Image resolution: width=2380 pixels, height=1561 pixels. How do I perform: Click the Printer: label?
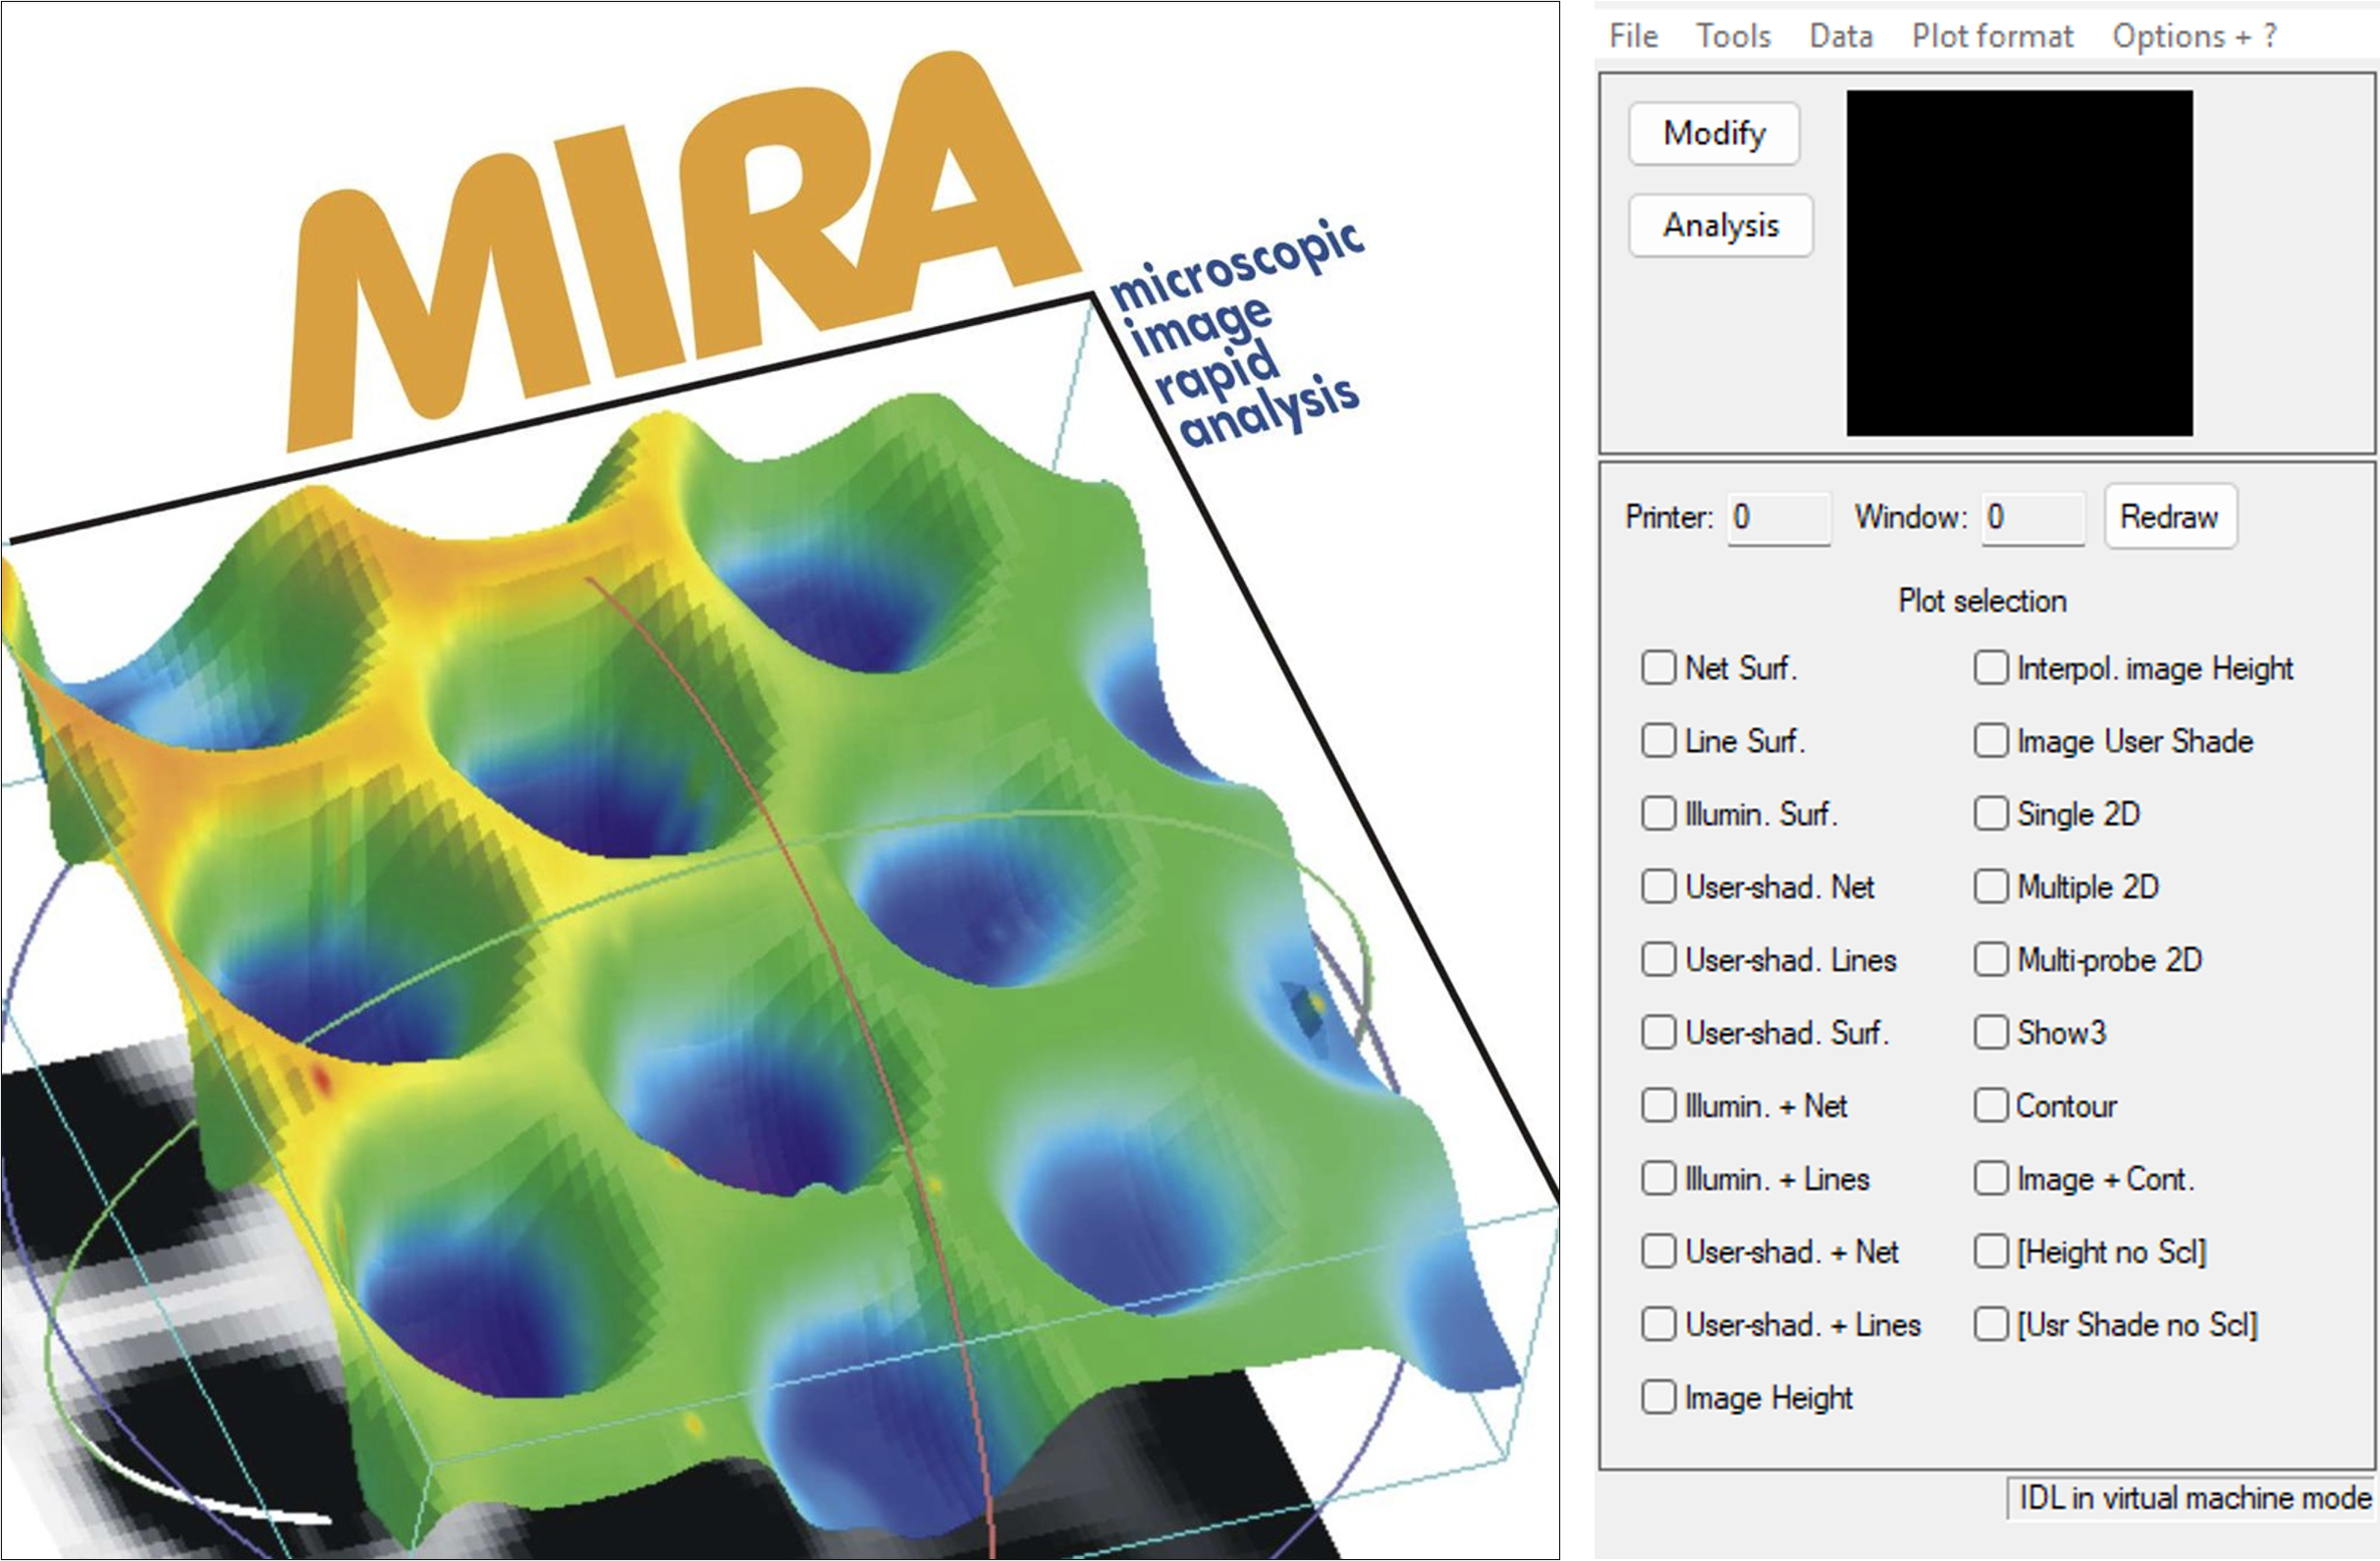coord(1669,517)
